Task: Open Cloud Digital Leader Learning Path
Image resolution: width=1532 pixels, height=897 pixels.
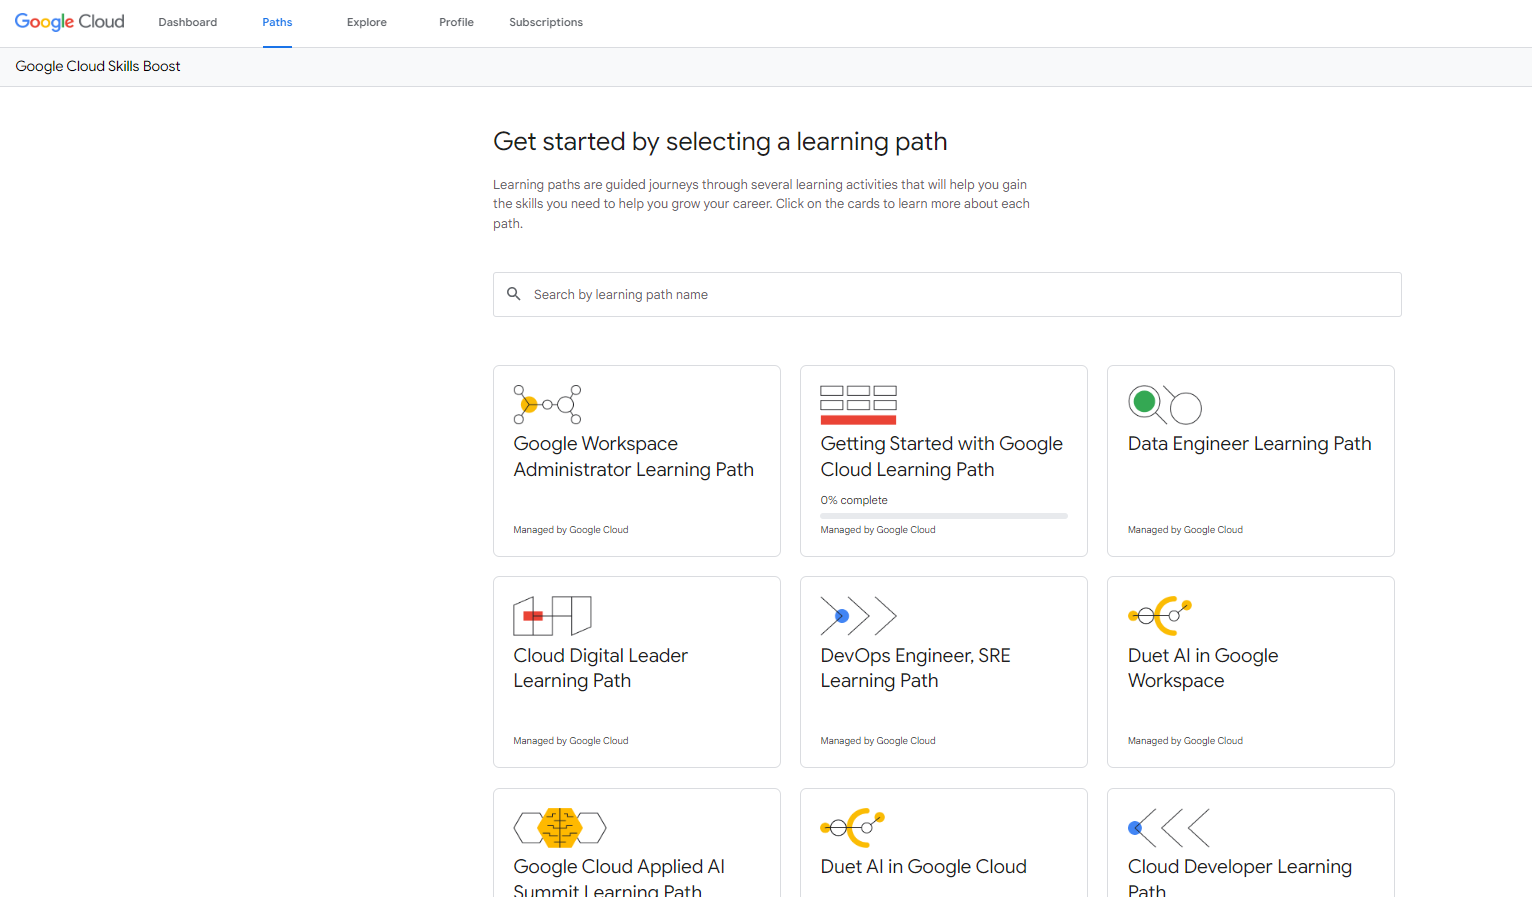Action: 637,672
